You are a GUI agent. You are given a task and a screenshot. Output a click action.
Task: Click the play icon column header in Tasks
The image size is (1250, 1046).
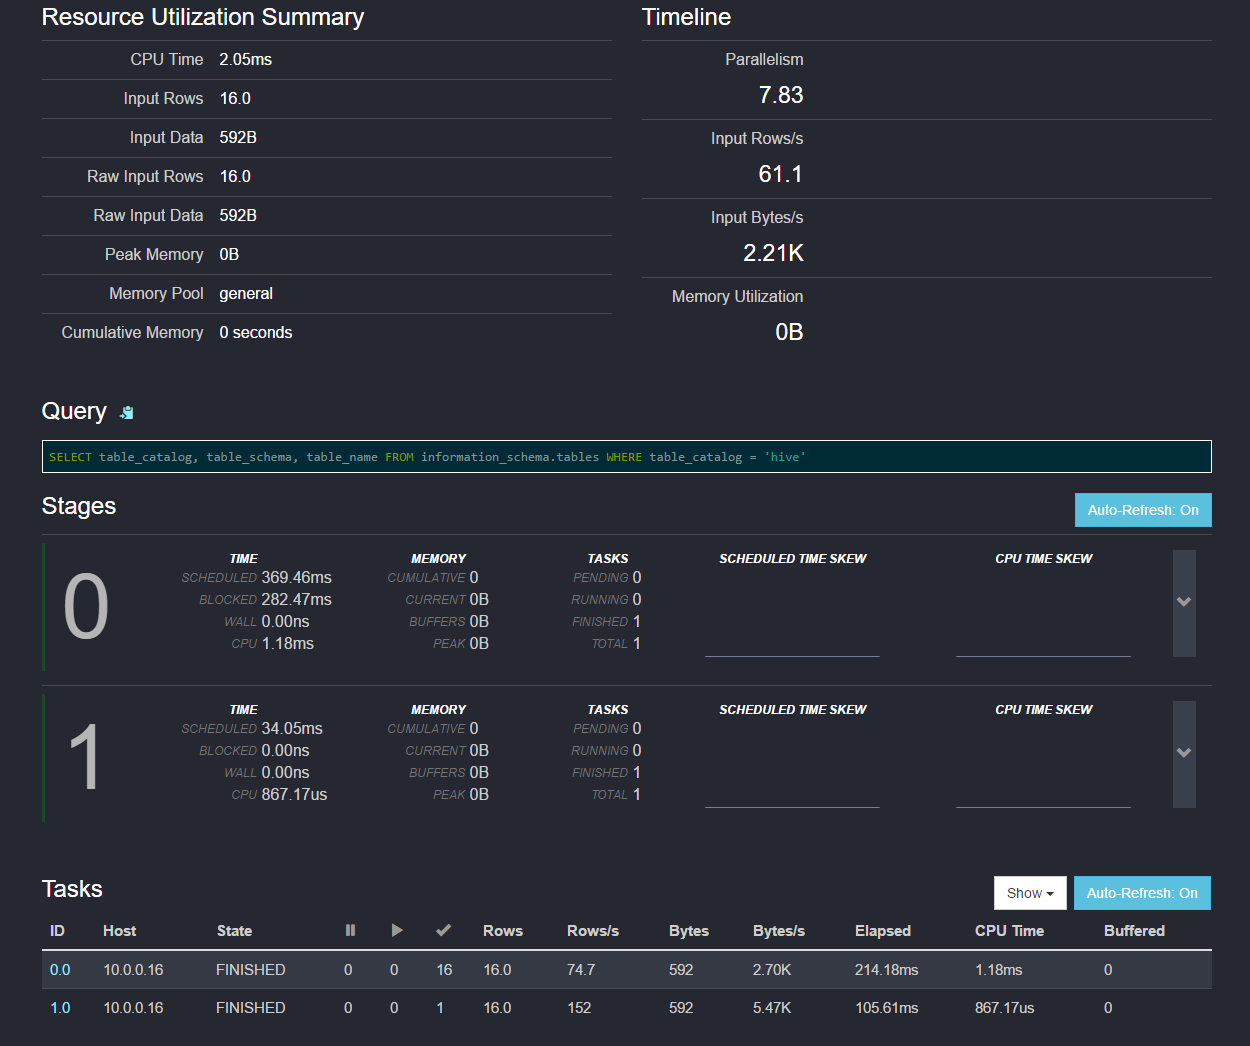pos(397,930)
